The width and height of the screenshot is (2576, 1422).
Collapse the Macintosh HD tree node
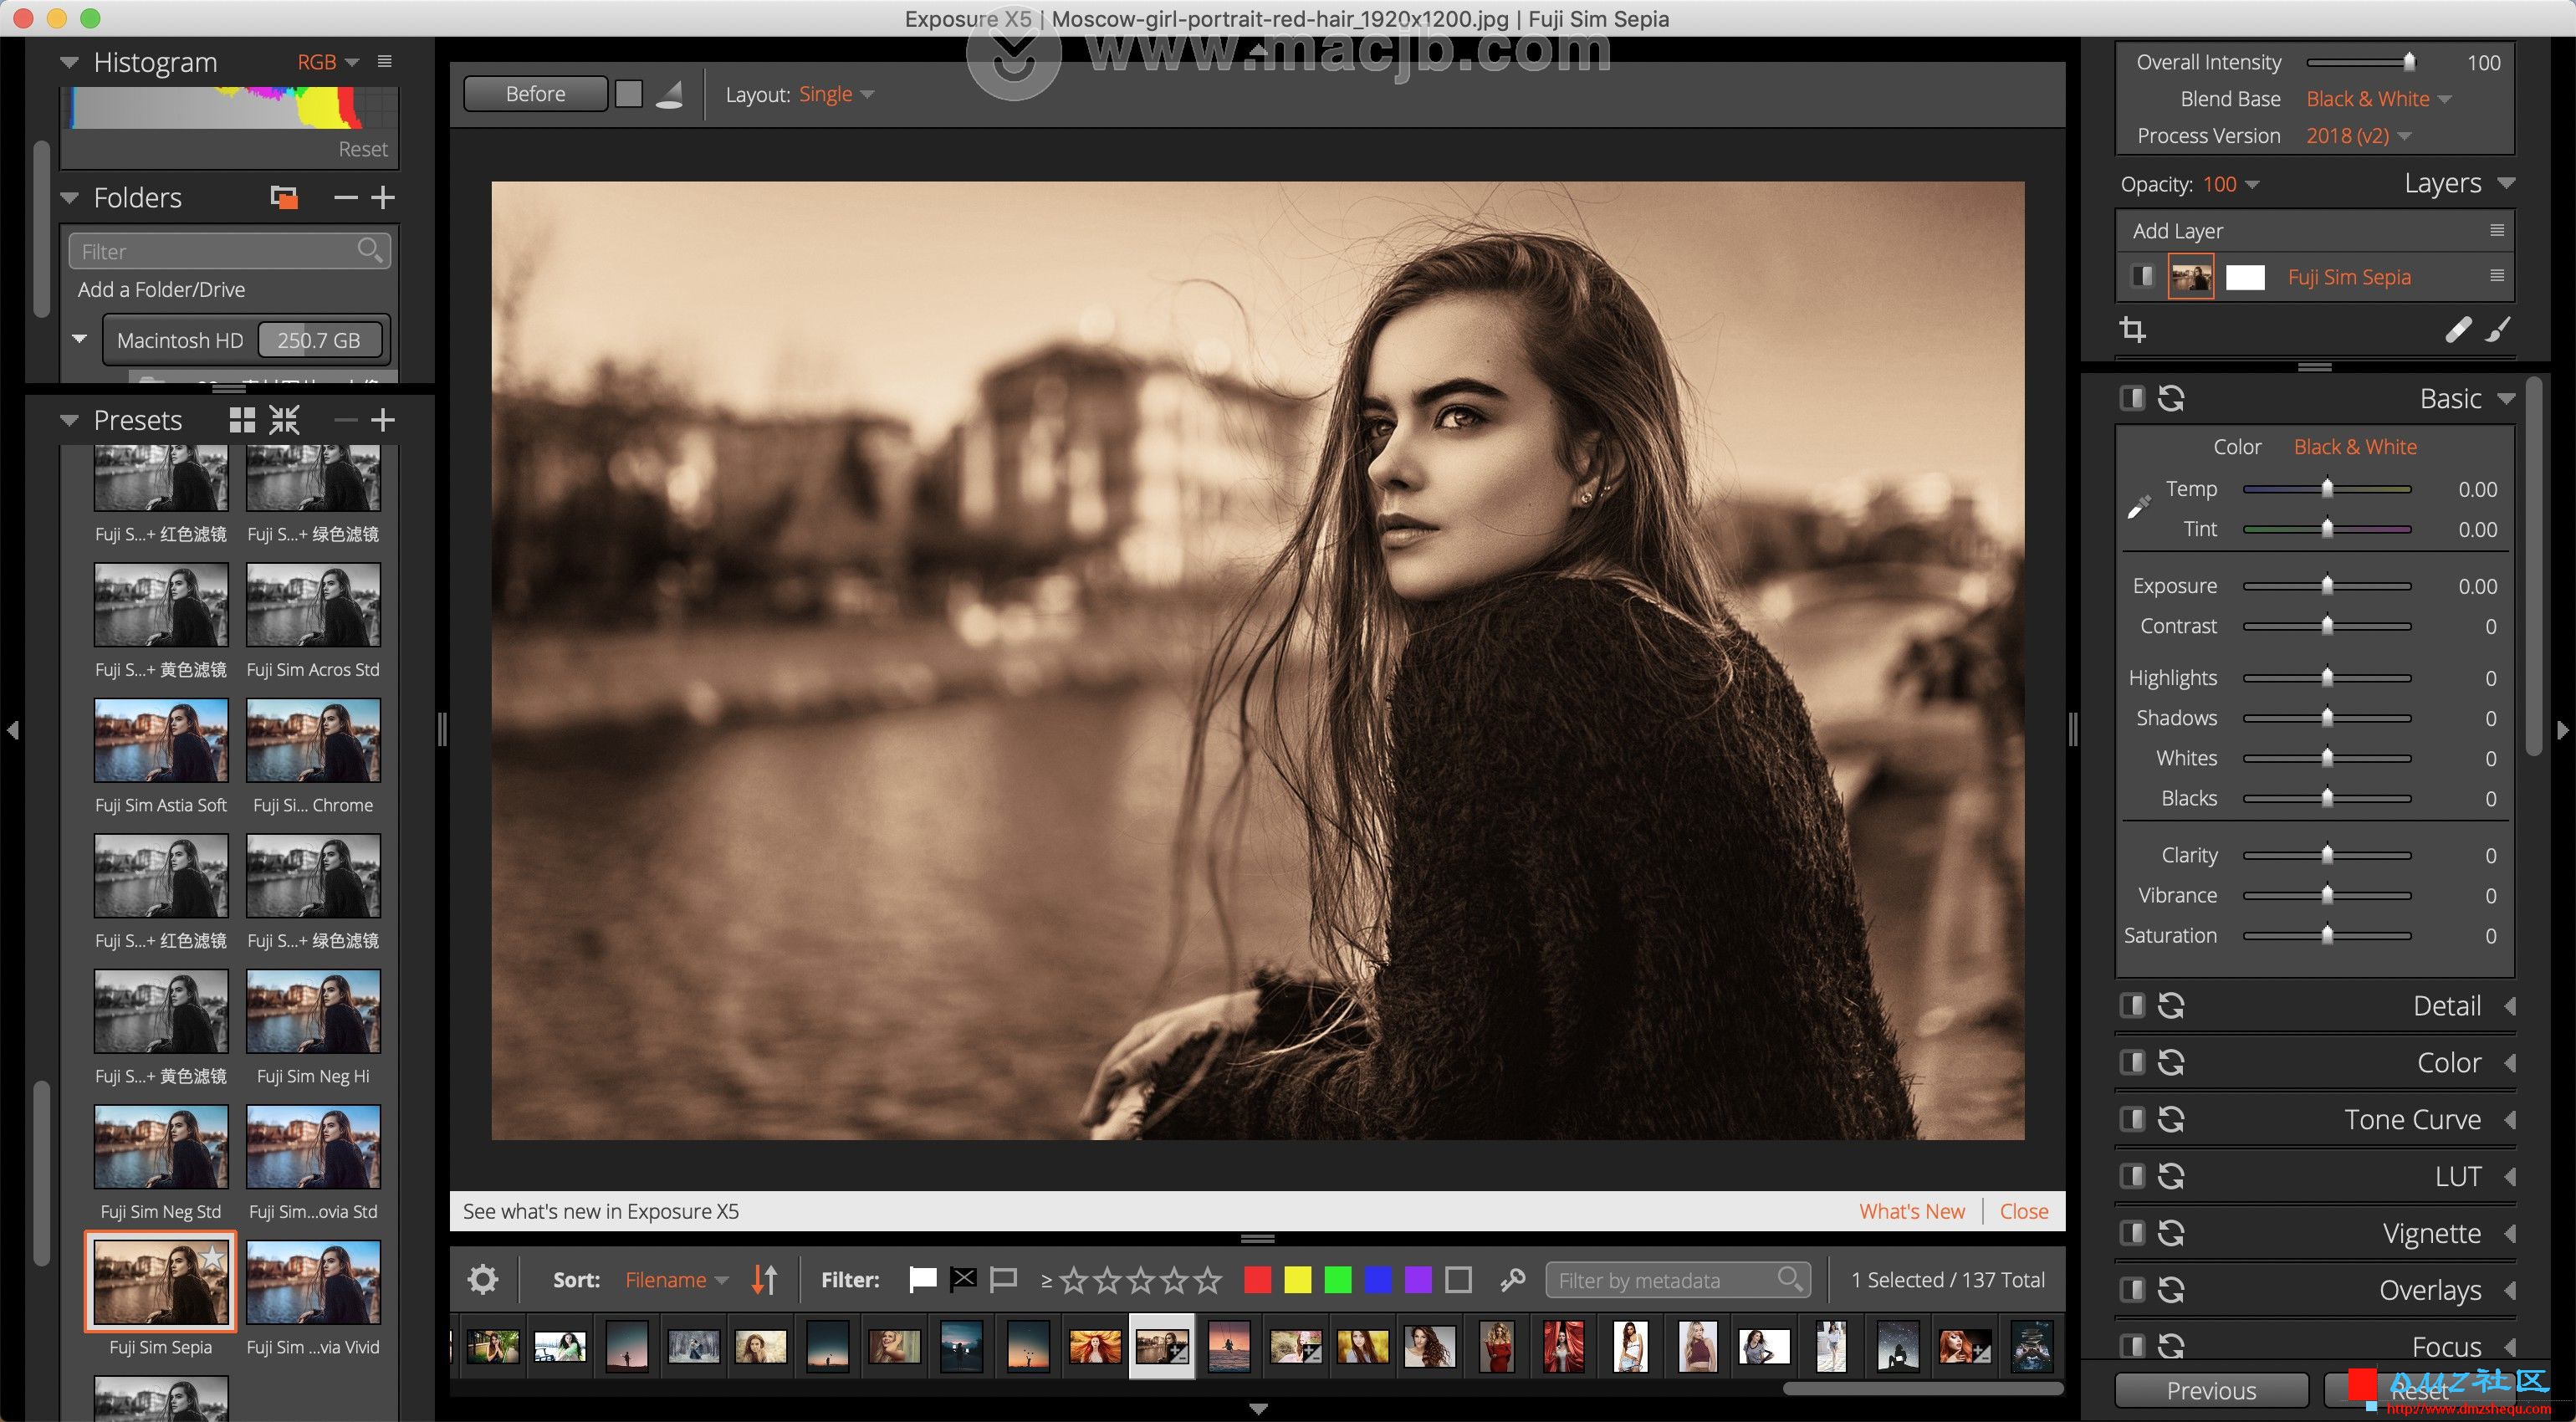pyautogui.click(x=79, y=339)
